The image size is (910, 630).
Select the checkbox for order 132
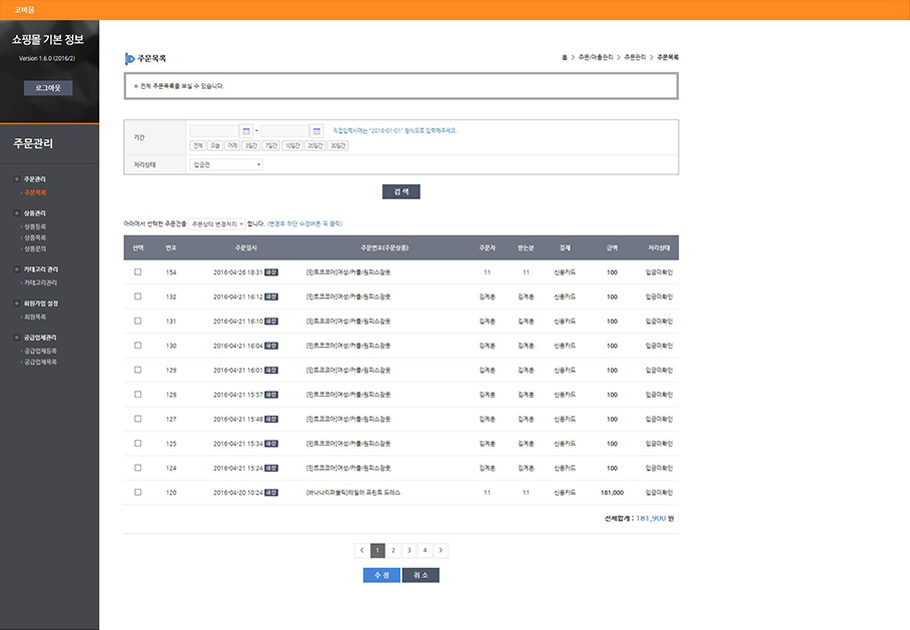(x=138, y=296)
